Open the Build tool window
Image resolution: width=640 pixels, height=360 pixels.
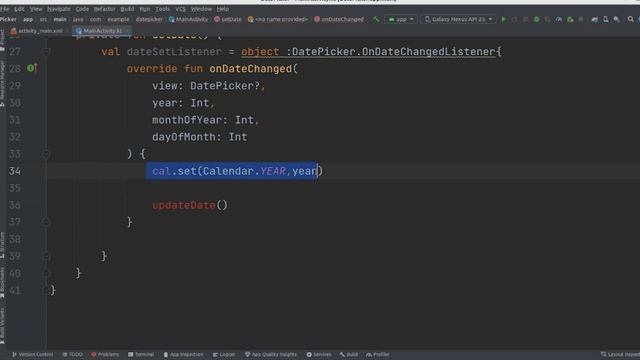[349, 354]
